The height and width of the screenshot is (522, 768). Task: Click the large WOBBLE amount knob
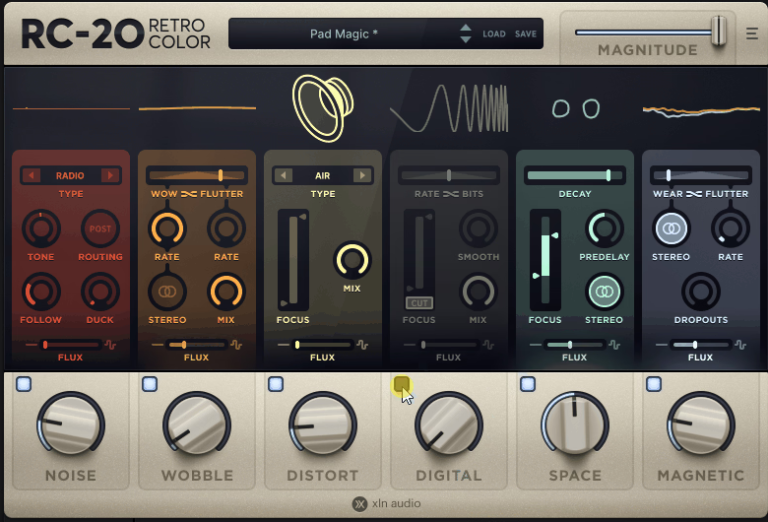click(x=197, y=424)
